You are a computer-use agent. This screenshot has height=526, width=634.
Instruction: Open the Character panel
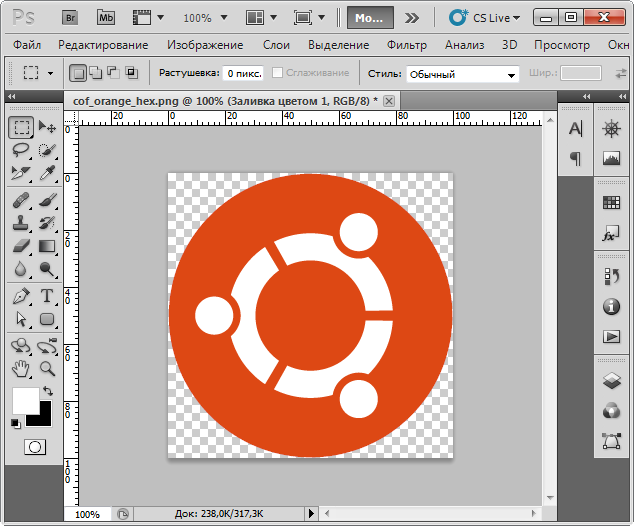[575, 129]
